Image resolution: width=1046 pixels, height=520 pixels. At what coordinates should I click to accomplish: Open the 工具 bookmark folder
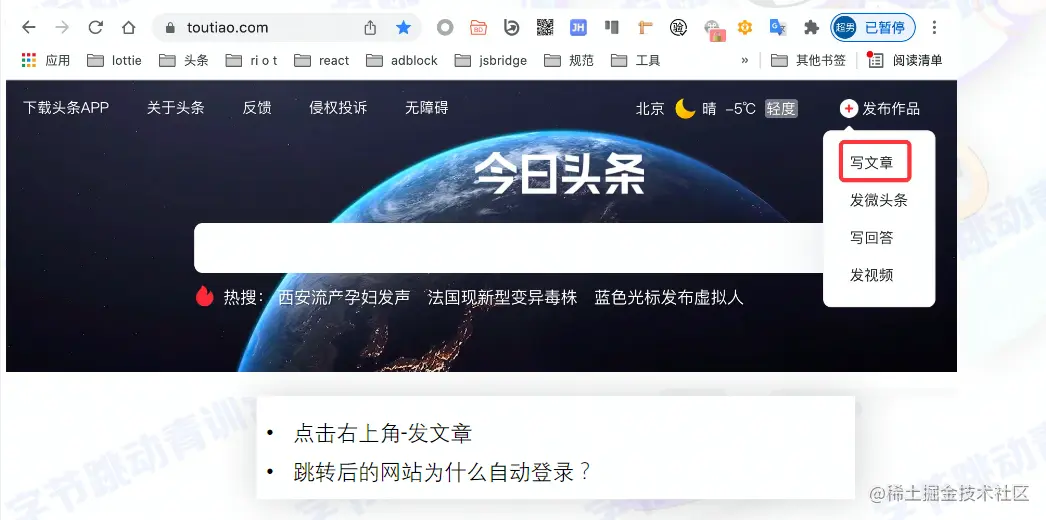635,60
